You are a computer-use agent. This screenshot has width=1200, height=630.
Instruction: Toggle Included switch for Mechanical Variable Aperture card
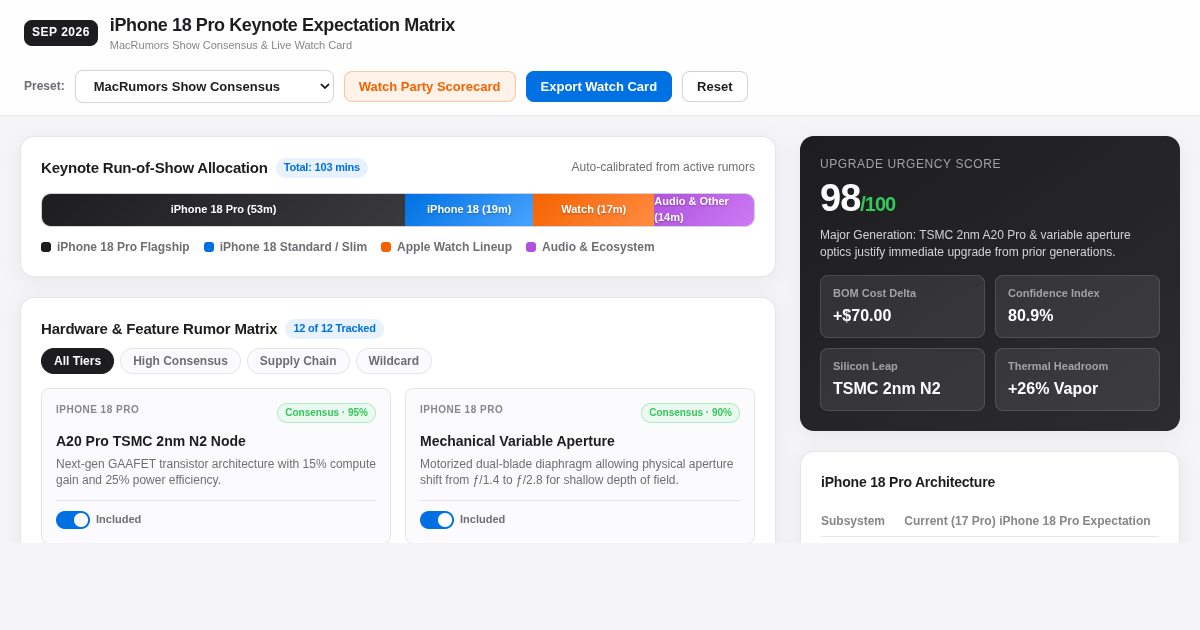tap(437, 520)
